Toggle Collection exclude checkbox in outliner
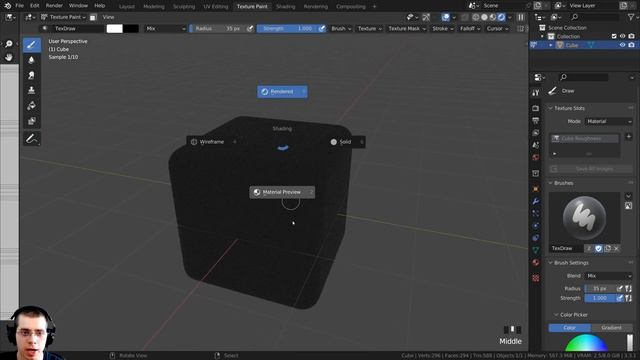 614,36
